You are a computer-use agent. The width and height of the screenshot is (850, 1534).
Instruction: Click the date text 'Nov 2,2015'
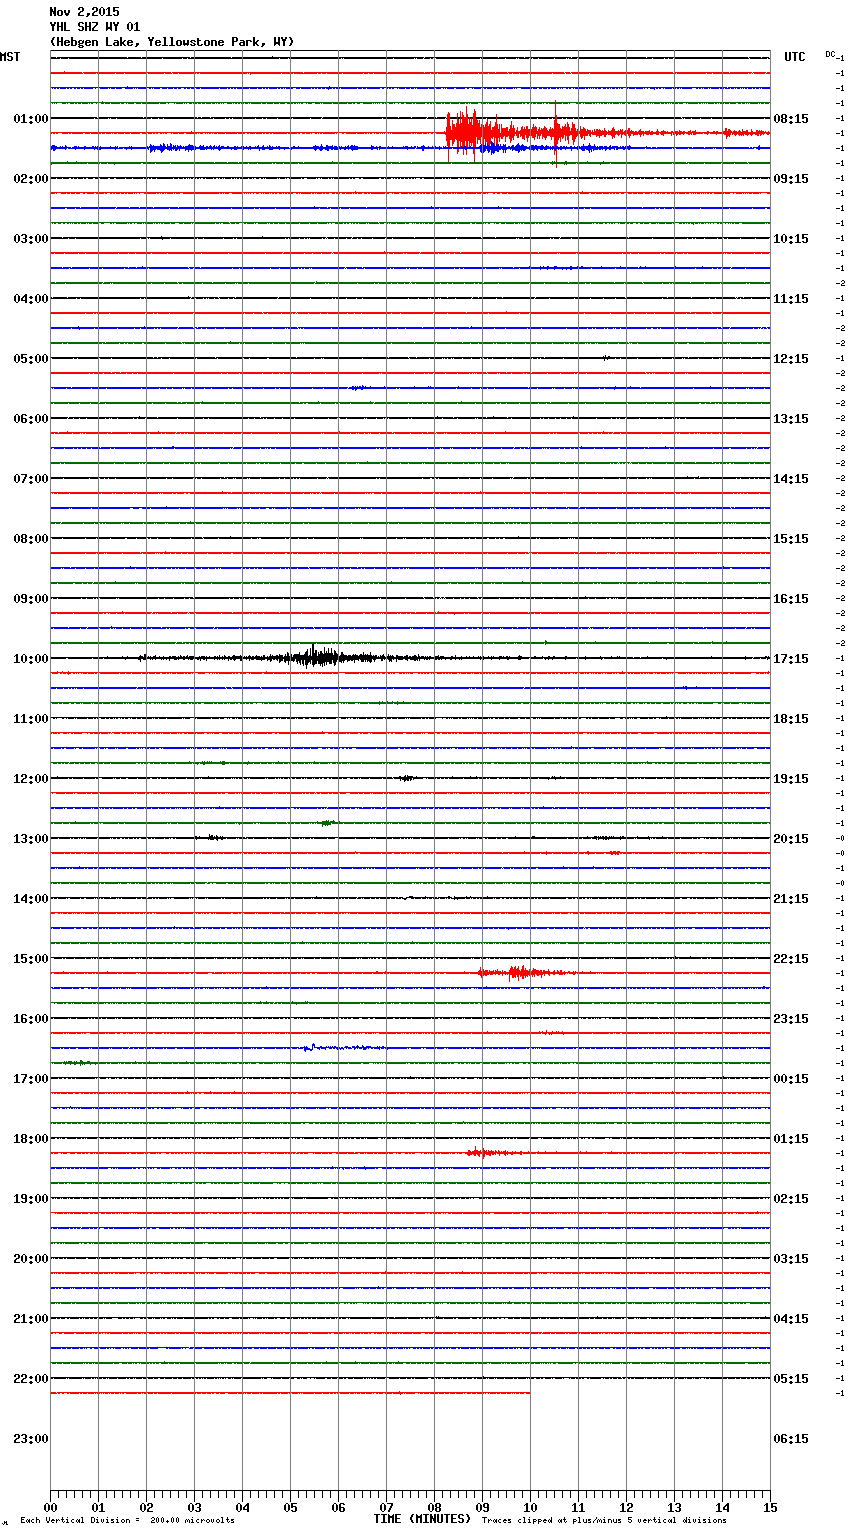[84, 12]
